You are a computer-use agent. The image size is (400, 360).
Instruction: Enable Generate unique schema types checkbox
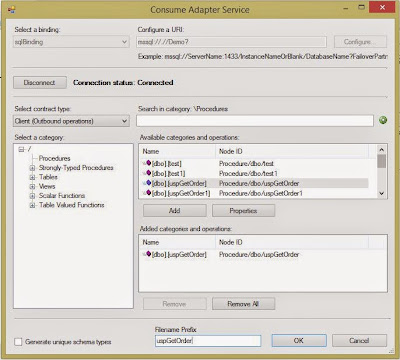pos(18,342)
